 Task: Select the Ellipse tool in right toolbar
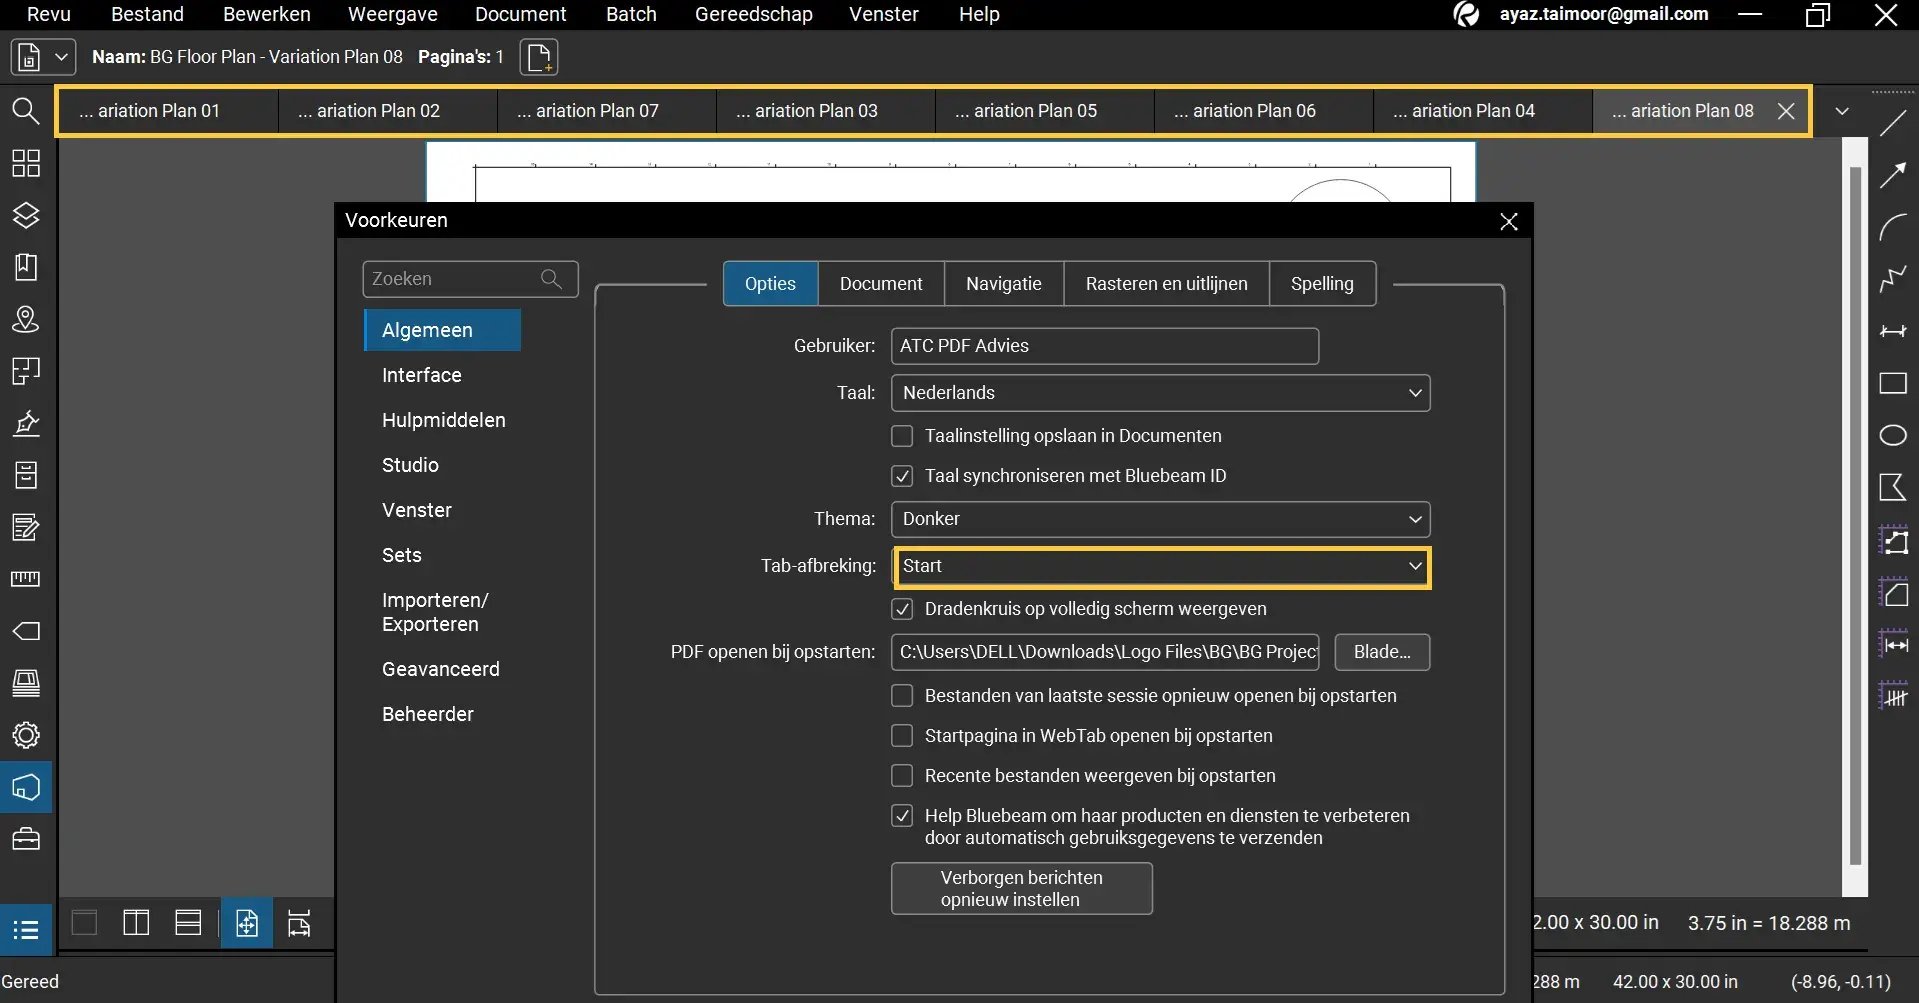coord(1893,435)
